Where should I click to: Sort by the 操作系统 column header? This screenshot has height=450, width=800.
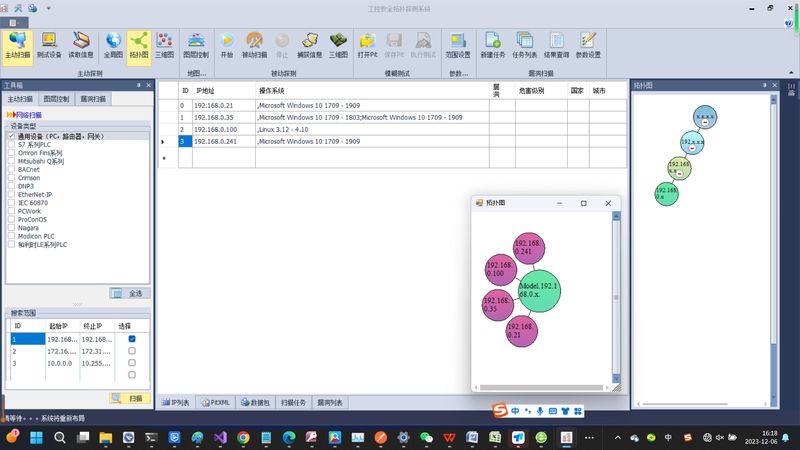click(x=372, y=91)
